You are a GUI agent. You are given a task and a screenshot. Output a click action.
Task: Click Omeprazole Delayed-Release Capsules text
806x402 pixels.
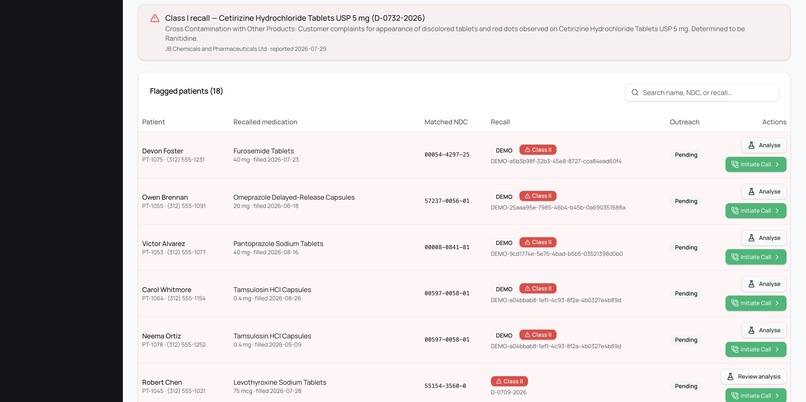pos(294,197)
